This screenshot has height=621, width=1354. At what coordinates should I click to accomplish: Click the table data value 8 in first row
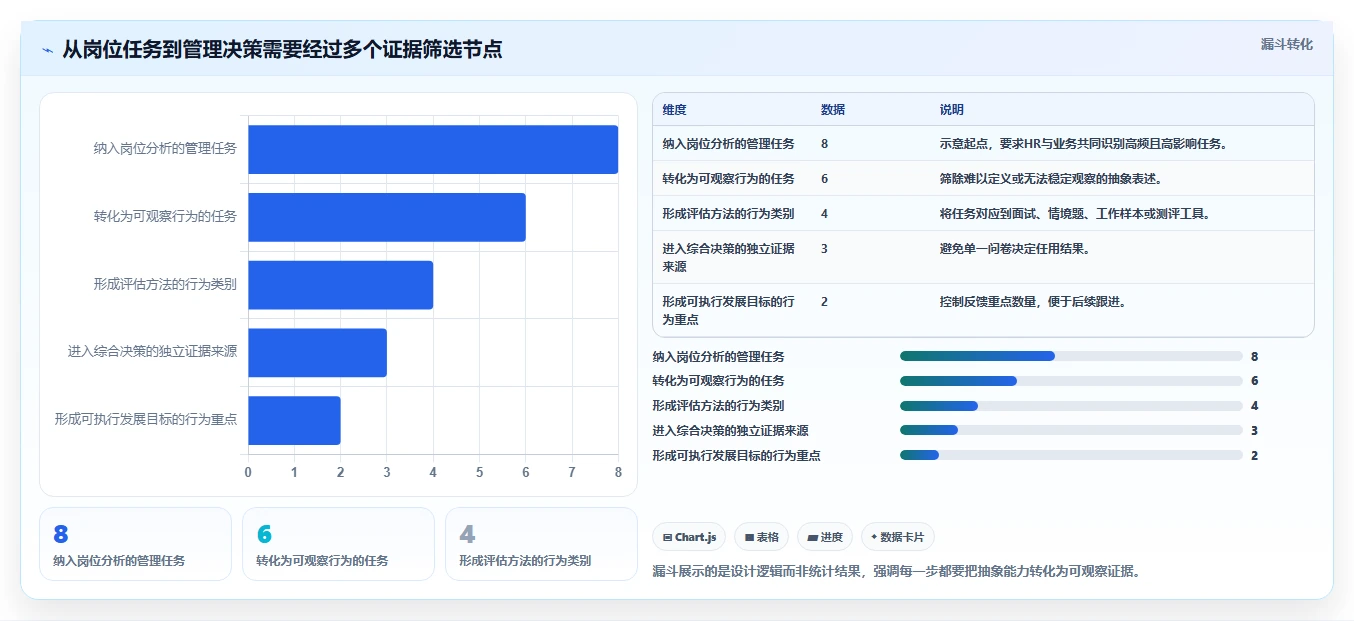(824, 144)
